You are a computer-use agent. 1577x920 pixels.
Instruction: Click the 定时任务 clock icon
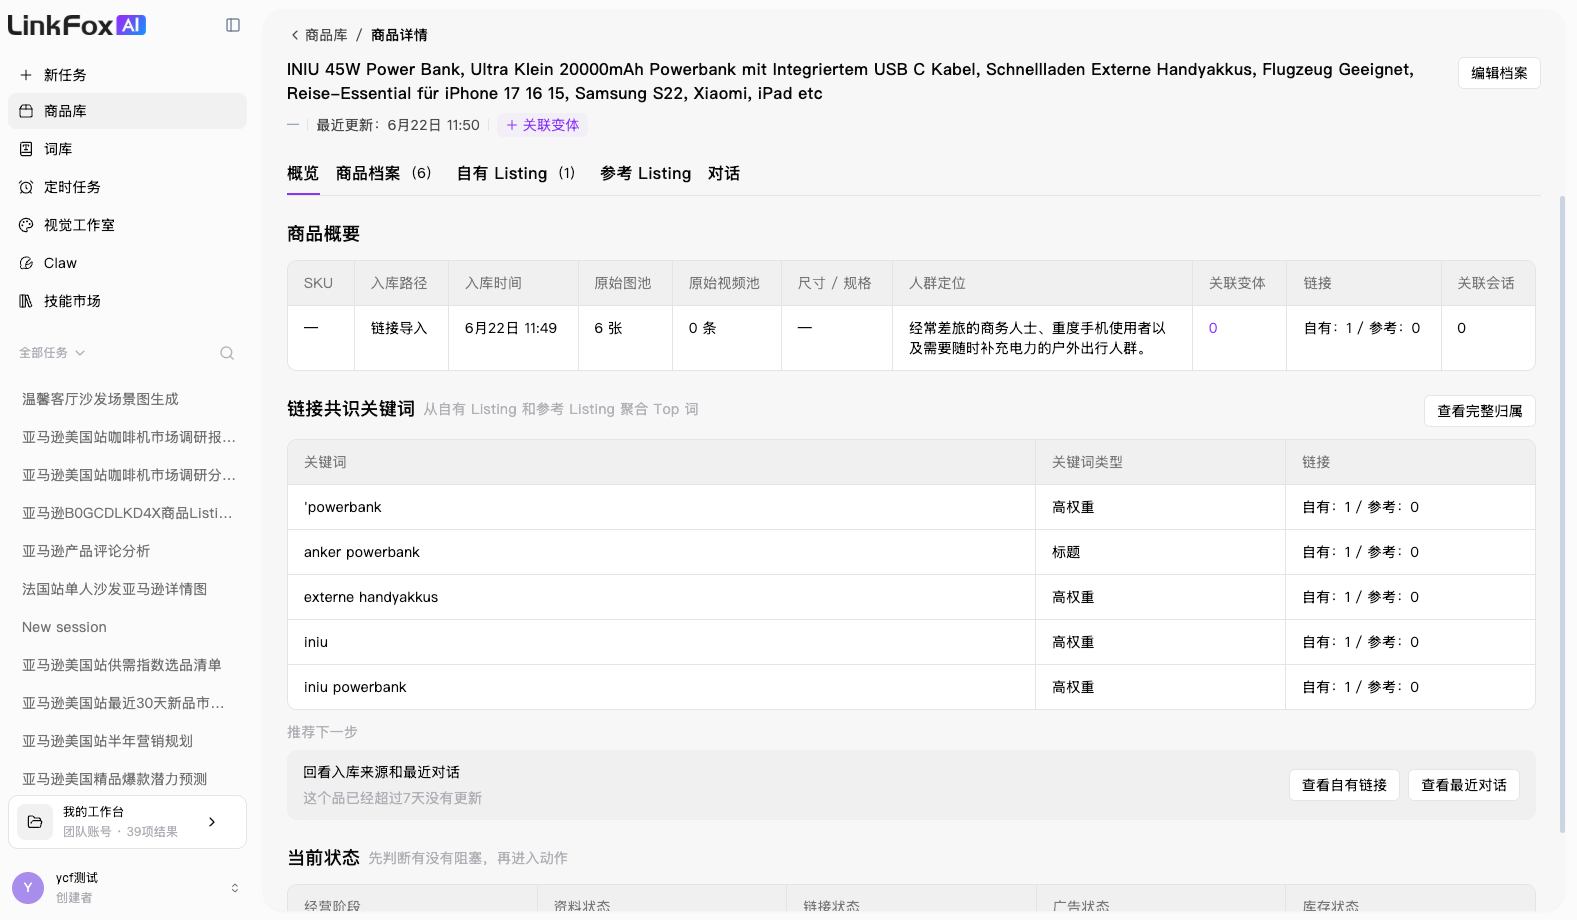click(26, 187)
